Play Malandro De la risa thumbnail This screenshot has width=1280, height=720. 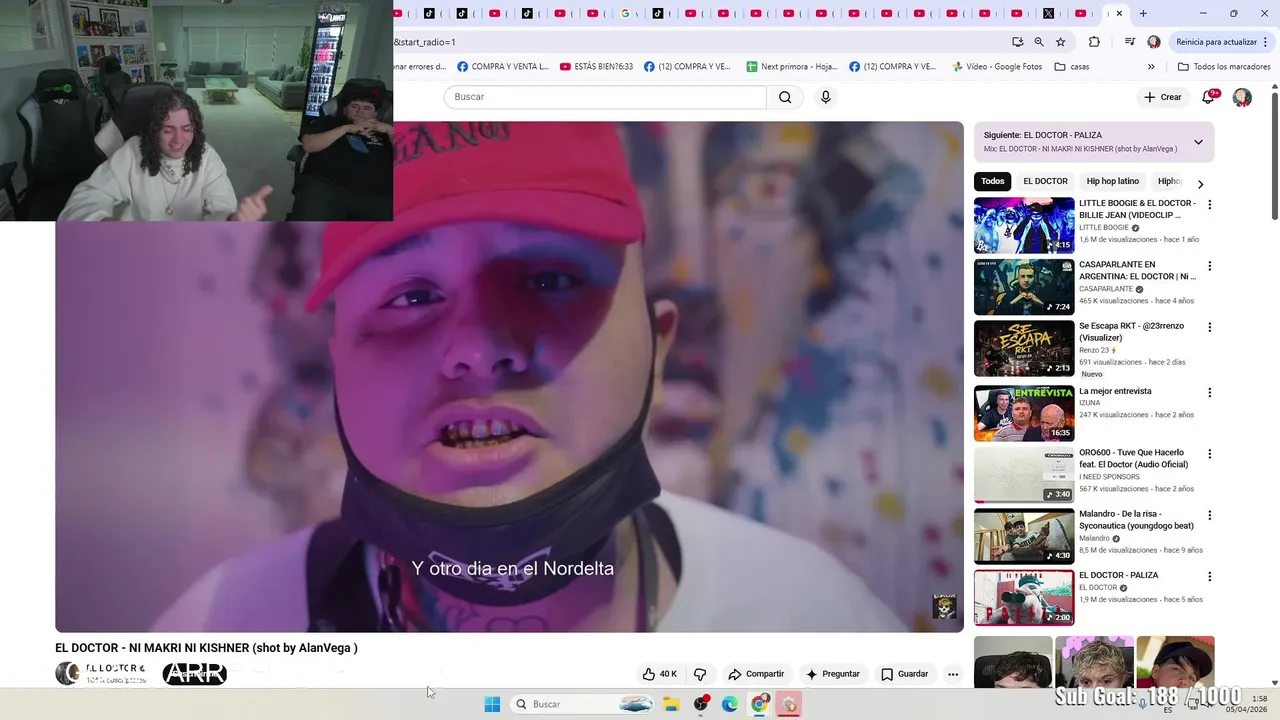click(1024, 536)
